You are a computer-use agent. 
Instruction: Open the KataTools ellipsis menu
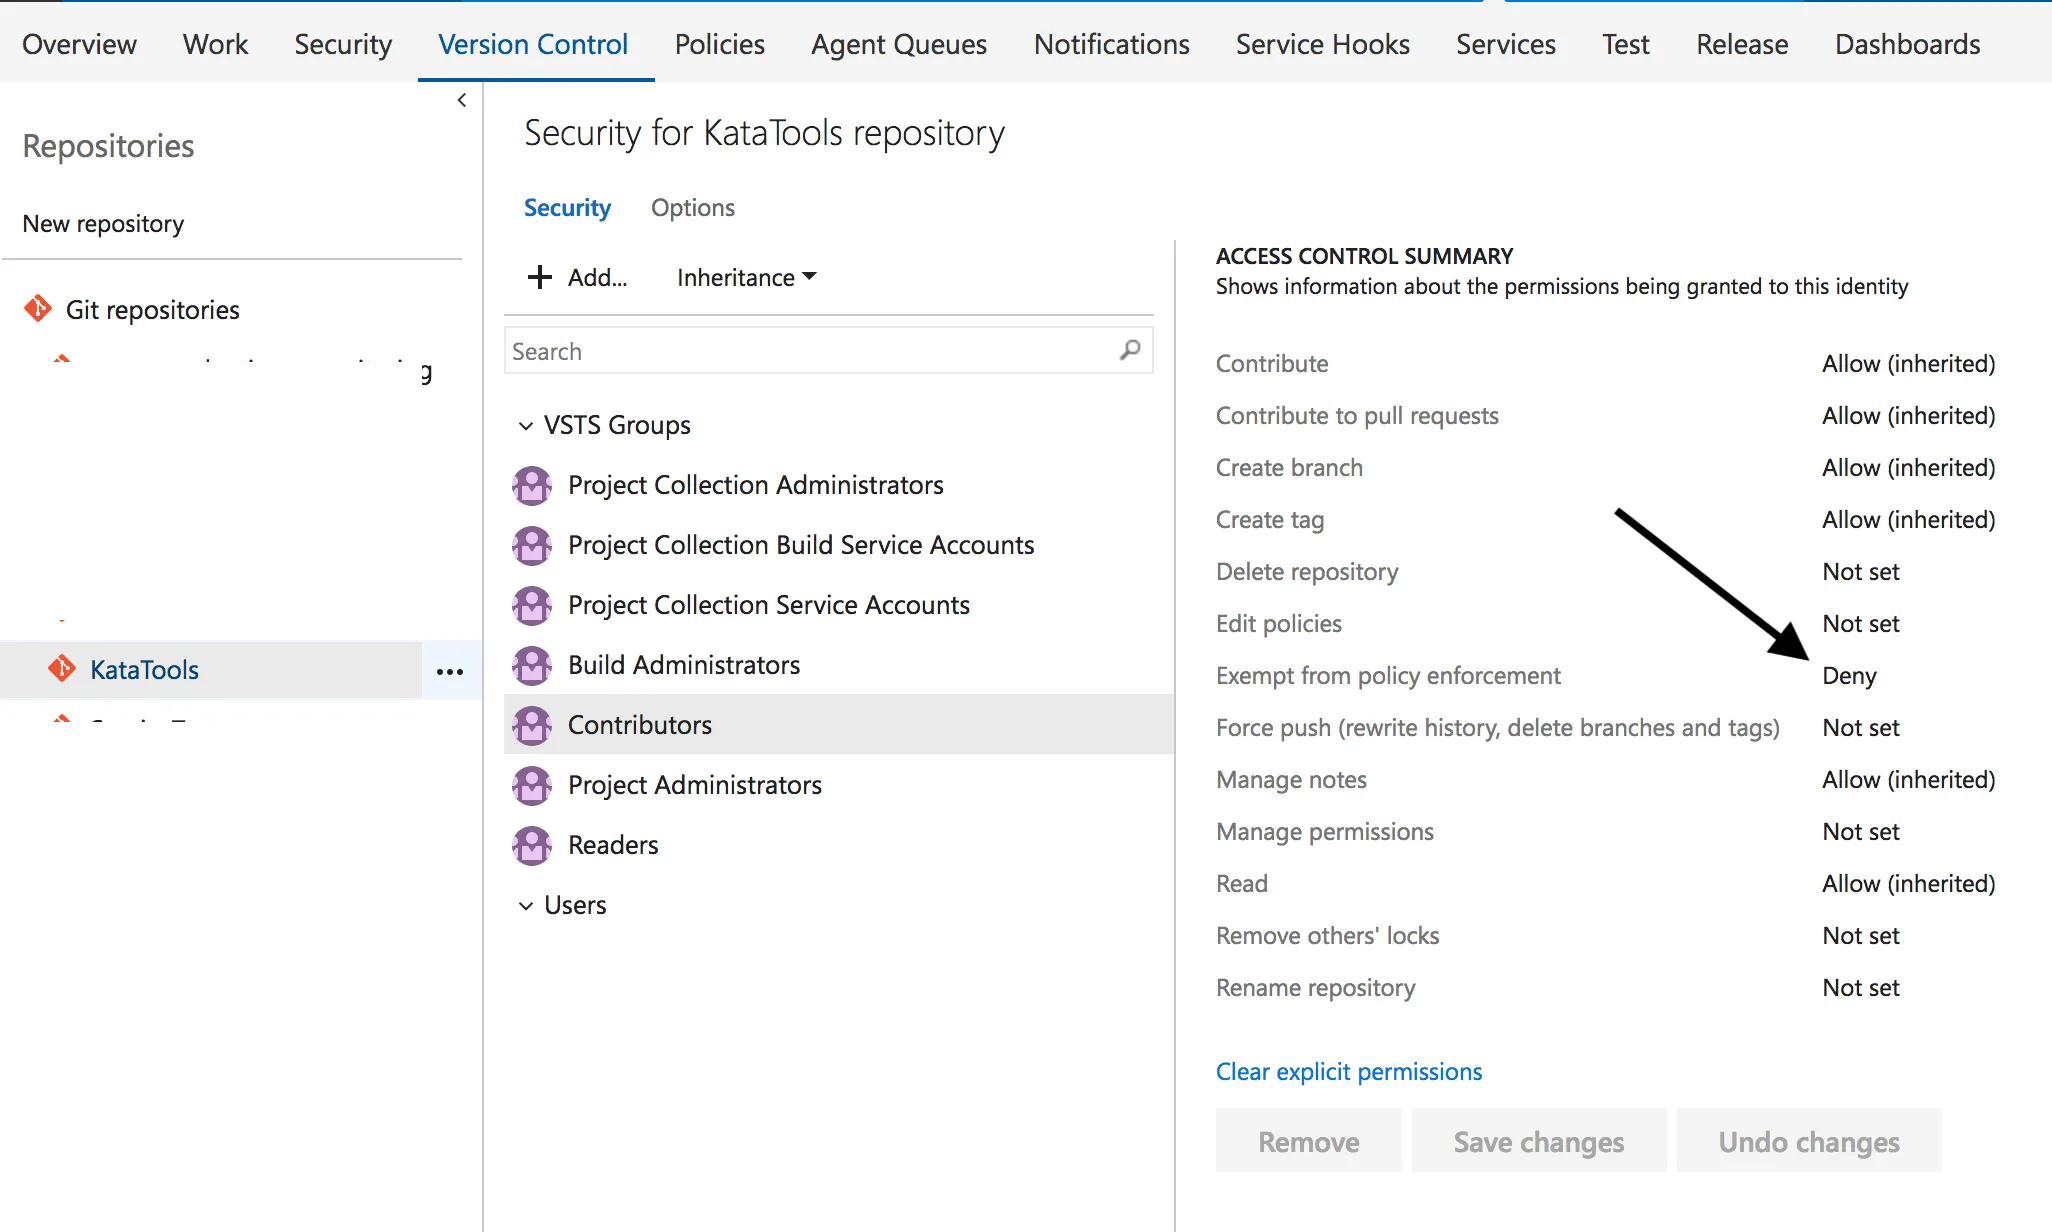[x=450, y=671]
